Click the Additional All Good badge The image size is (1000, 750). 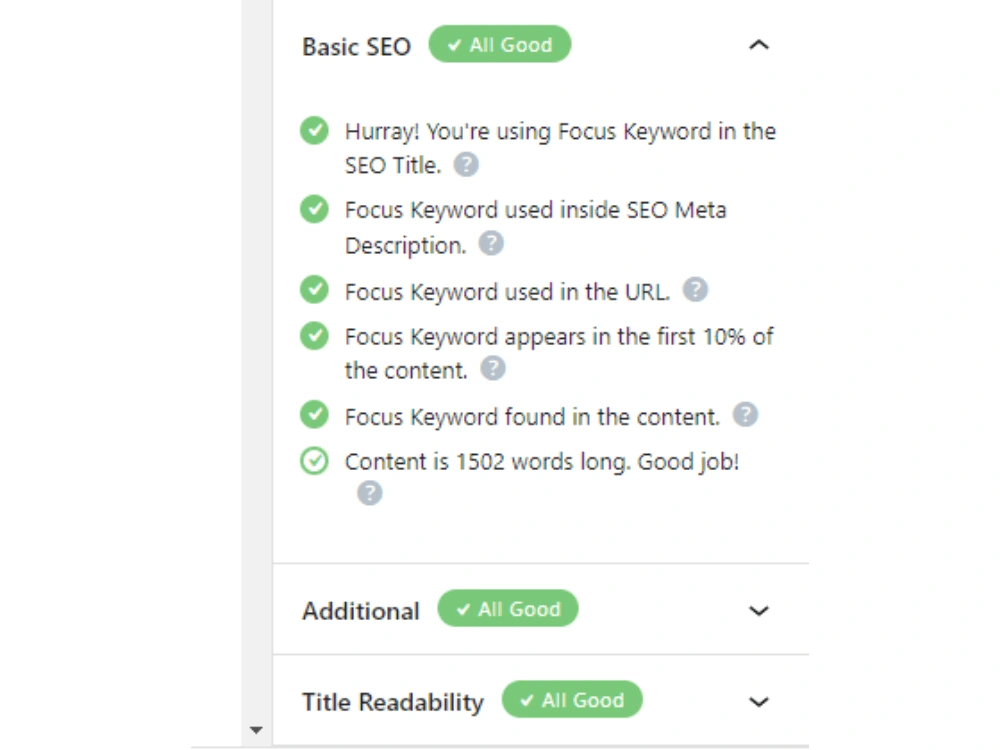coord(508,609)
